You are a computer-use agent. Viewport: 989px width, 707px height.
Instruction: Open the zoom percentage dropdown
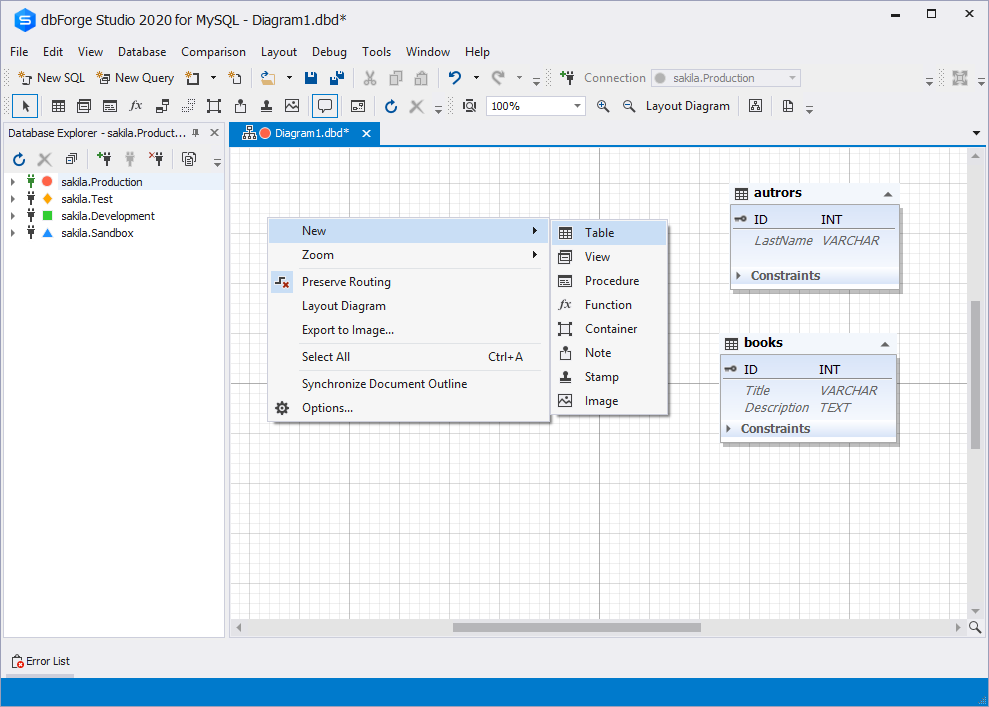pyautogui.click(x=576, y=105)
